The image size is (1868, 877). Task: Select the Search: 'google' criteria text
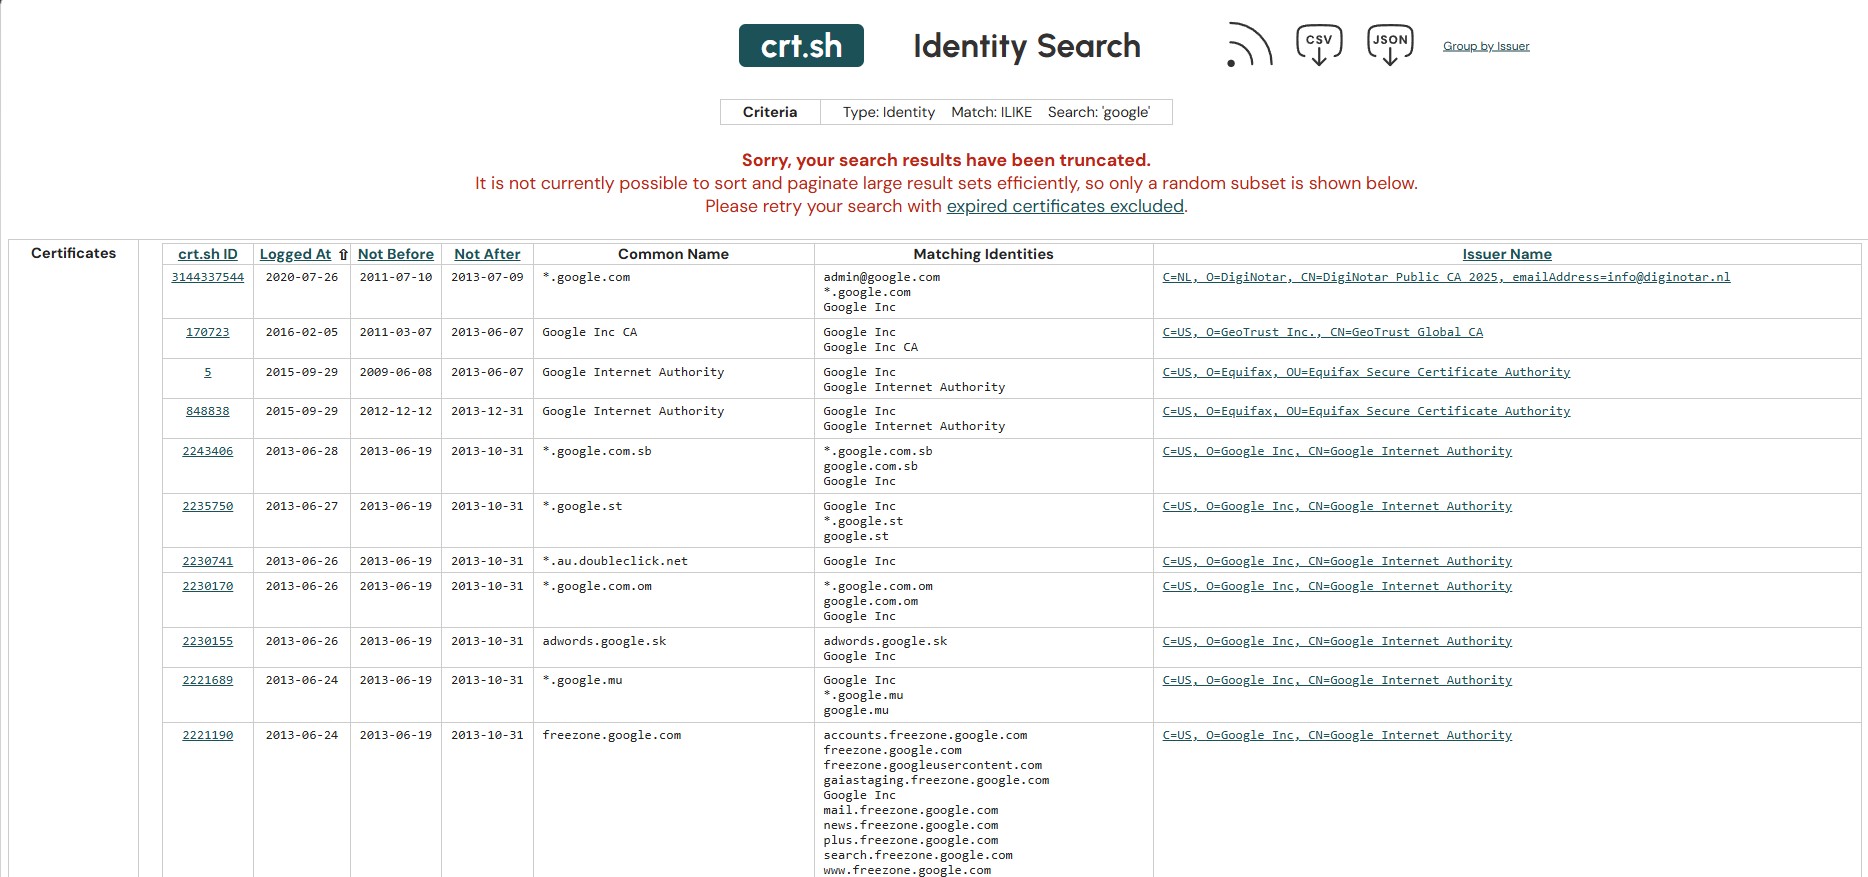pos(1098,112)
